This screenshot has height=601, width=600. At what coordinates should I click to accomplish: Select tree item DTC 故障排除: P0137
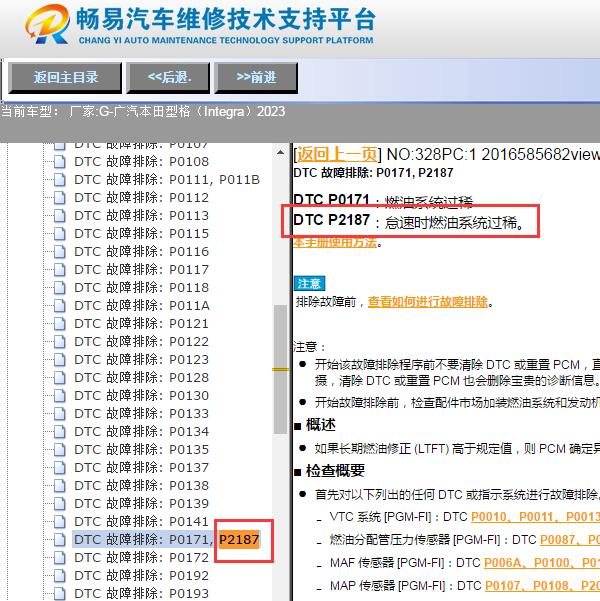(x=141, y=468)
